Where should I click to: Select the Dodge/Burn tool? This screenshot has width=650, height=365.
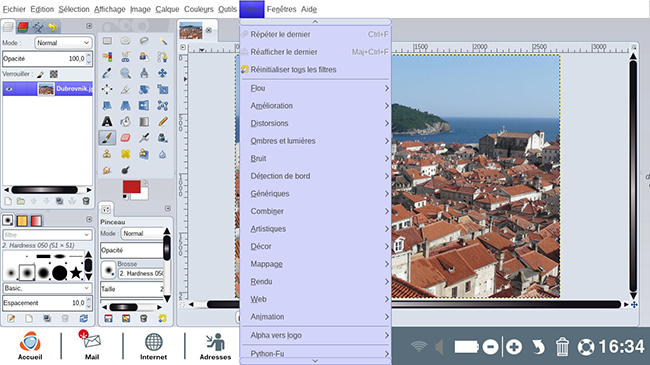[125, 170]
